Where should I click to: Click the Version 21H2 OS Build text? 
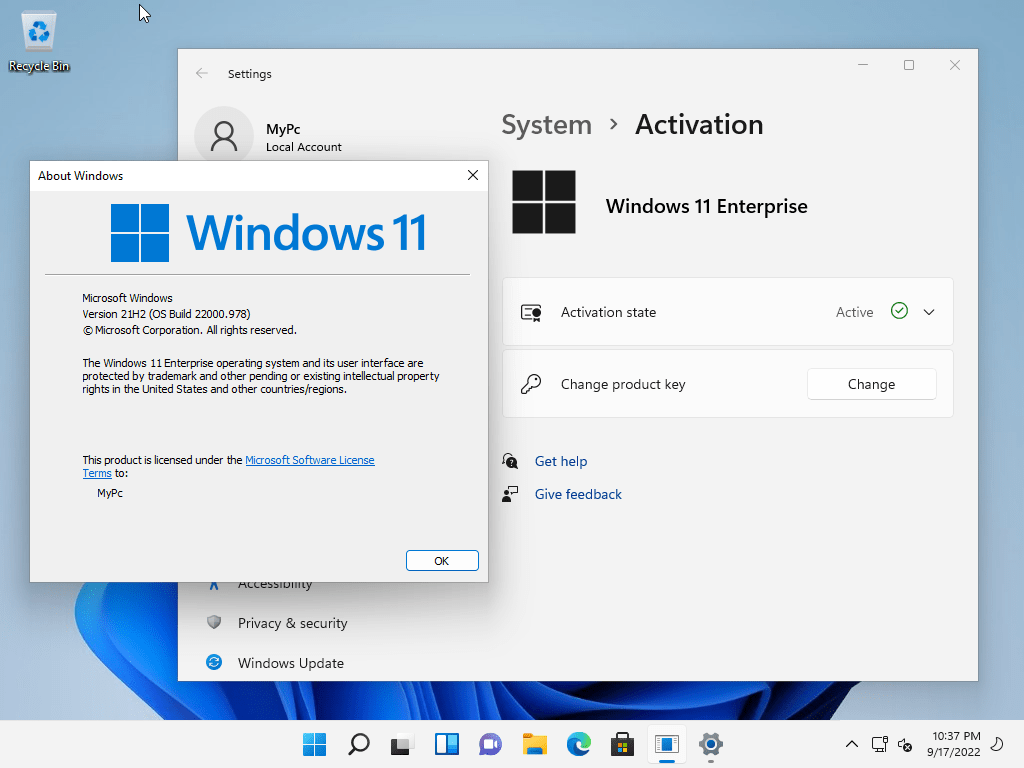coord(166,314)
